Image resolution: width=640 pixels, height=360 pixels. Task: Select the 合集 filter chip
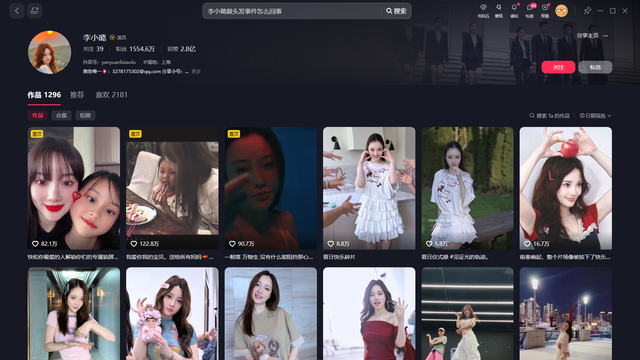point(61,116)
